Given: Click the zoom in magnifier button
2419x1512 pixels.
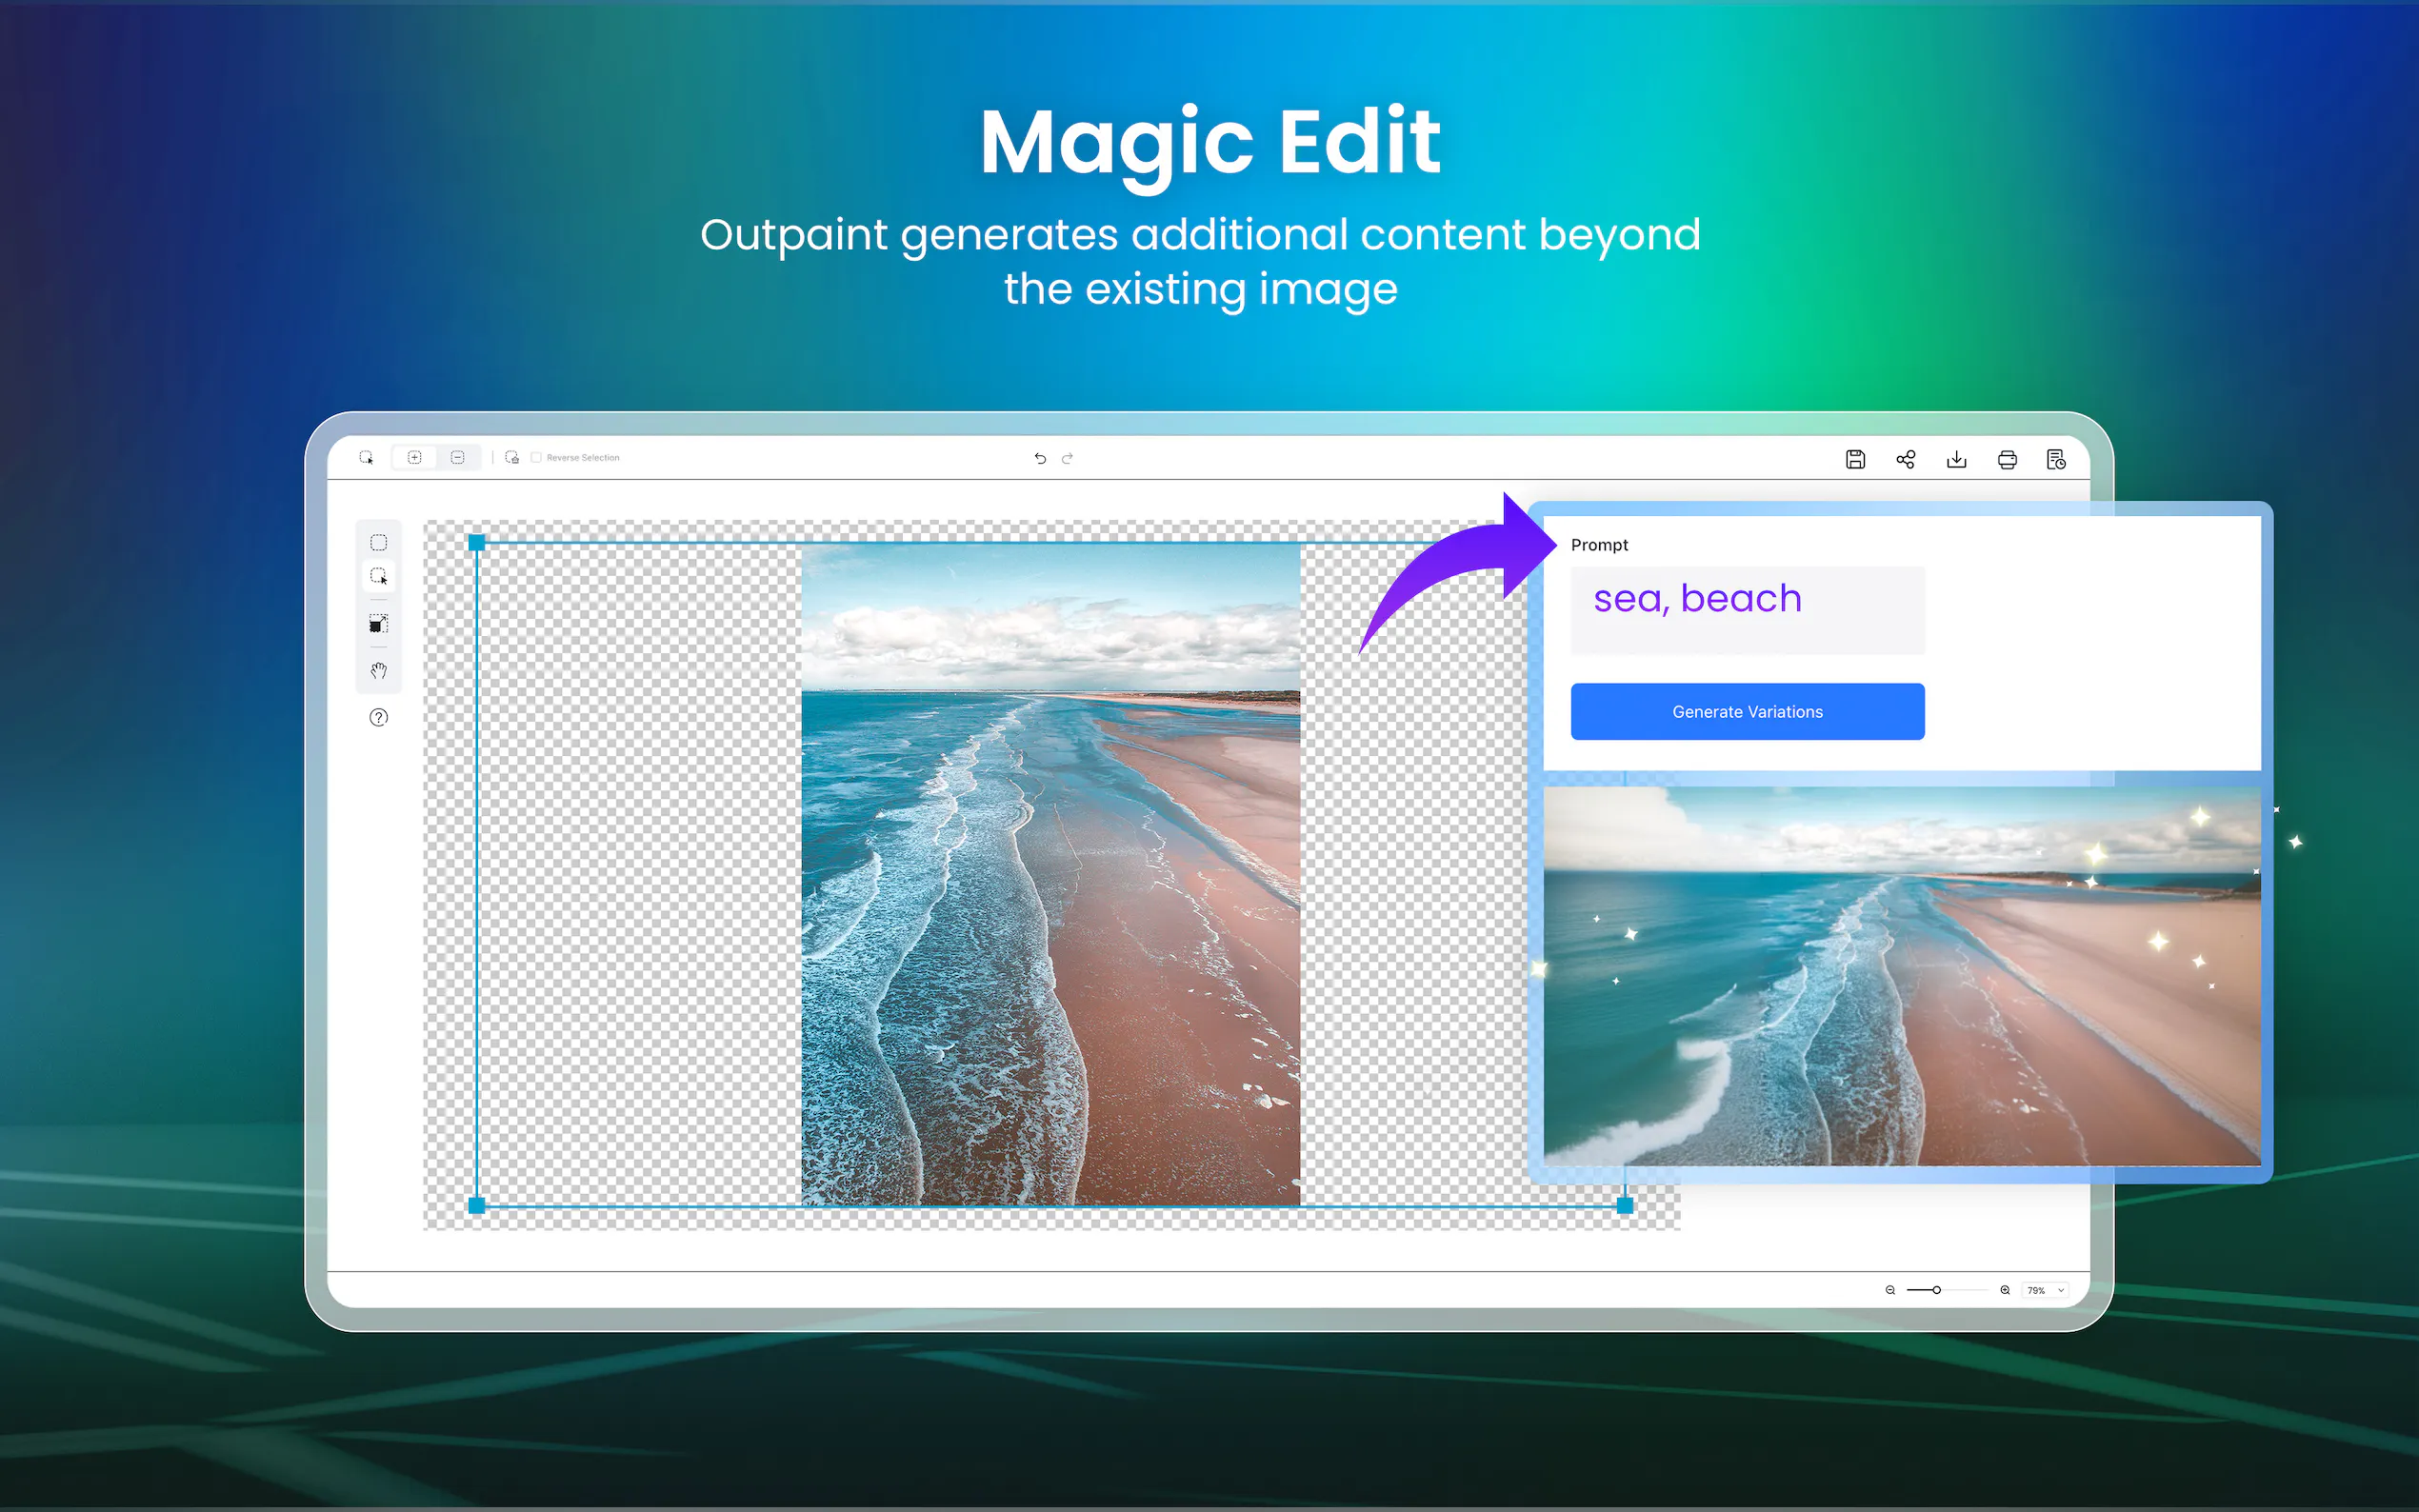Looking at the screenshot, I should pyautogui.click(x=2004, y=1290).
